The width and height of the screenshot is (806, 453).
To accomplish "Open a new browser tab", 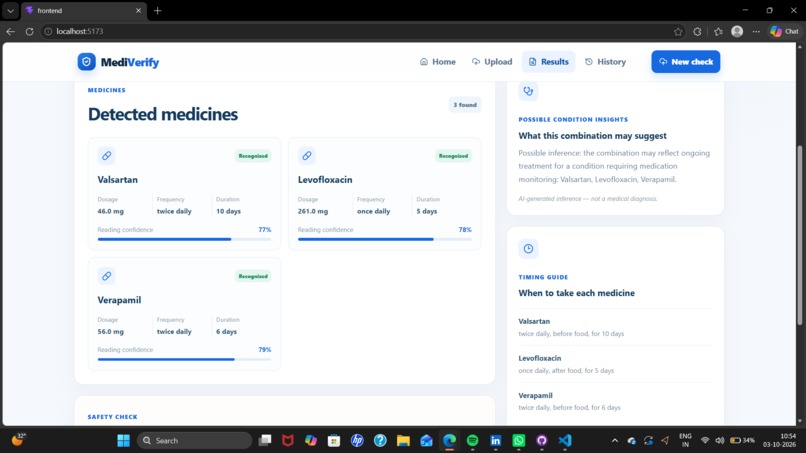I will point(157,10).
